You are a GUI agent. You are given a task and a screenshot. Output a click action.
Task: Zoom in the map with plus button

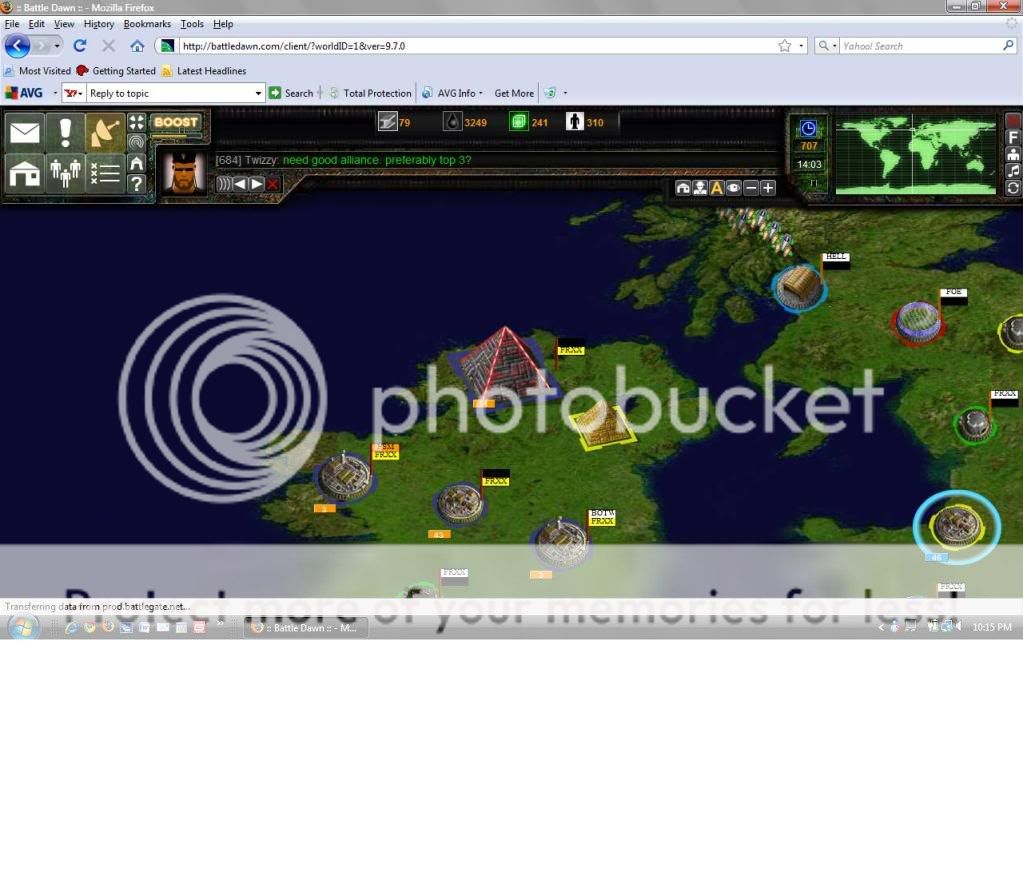(768, 188)
